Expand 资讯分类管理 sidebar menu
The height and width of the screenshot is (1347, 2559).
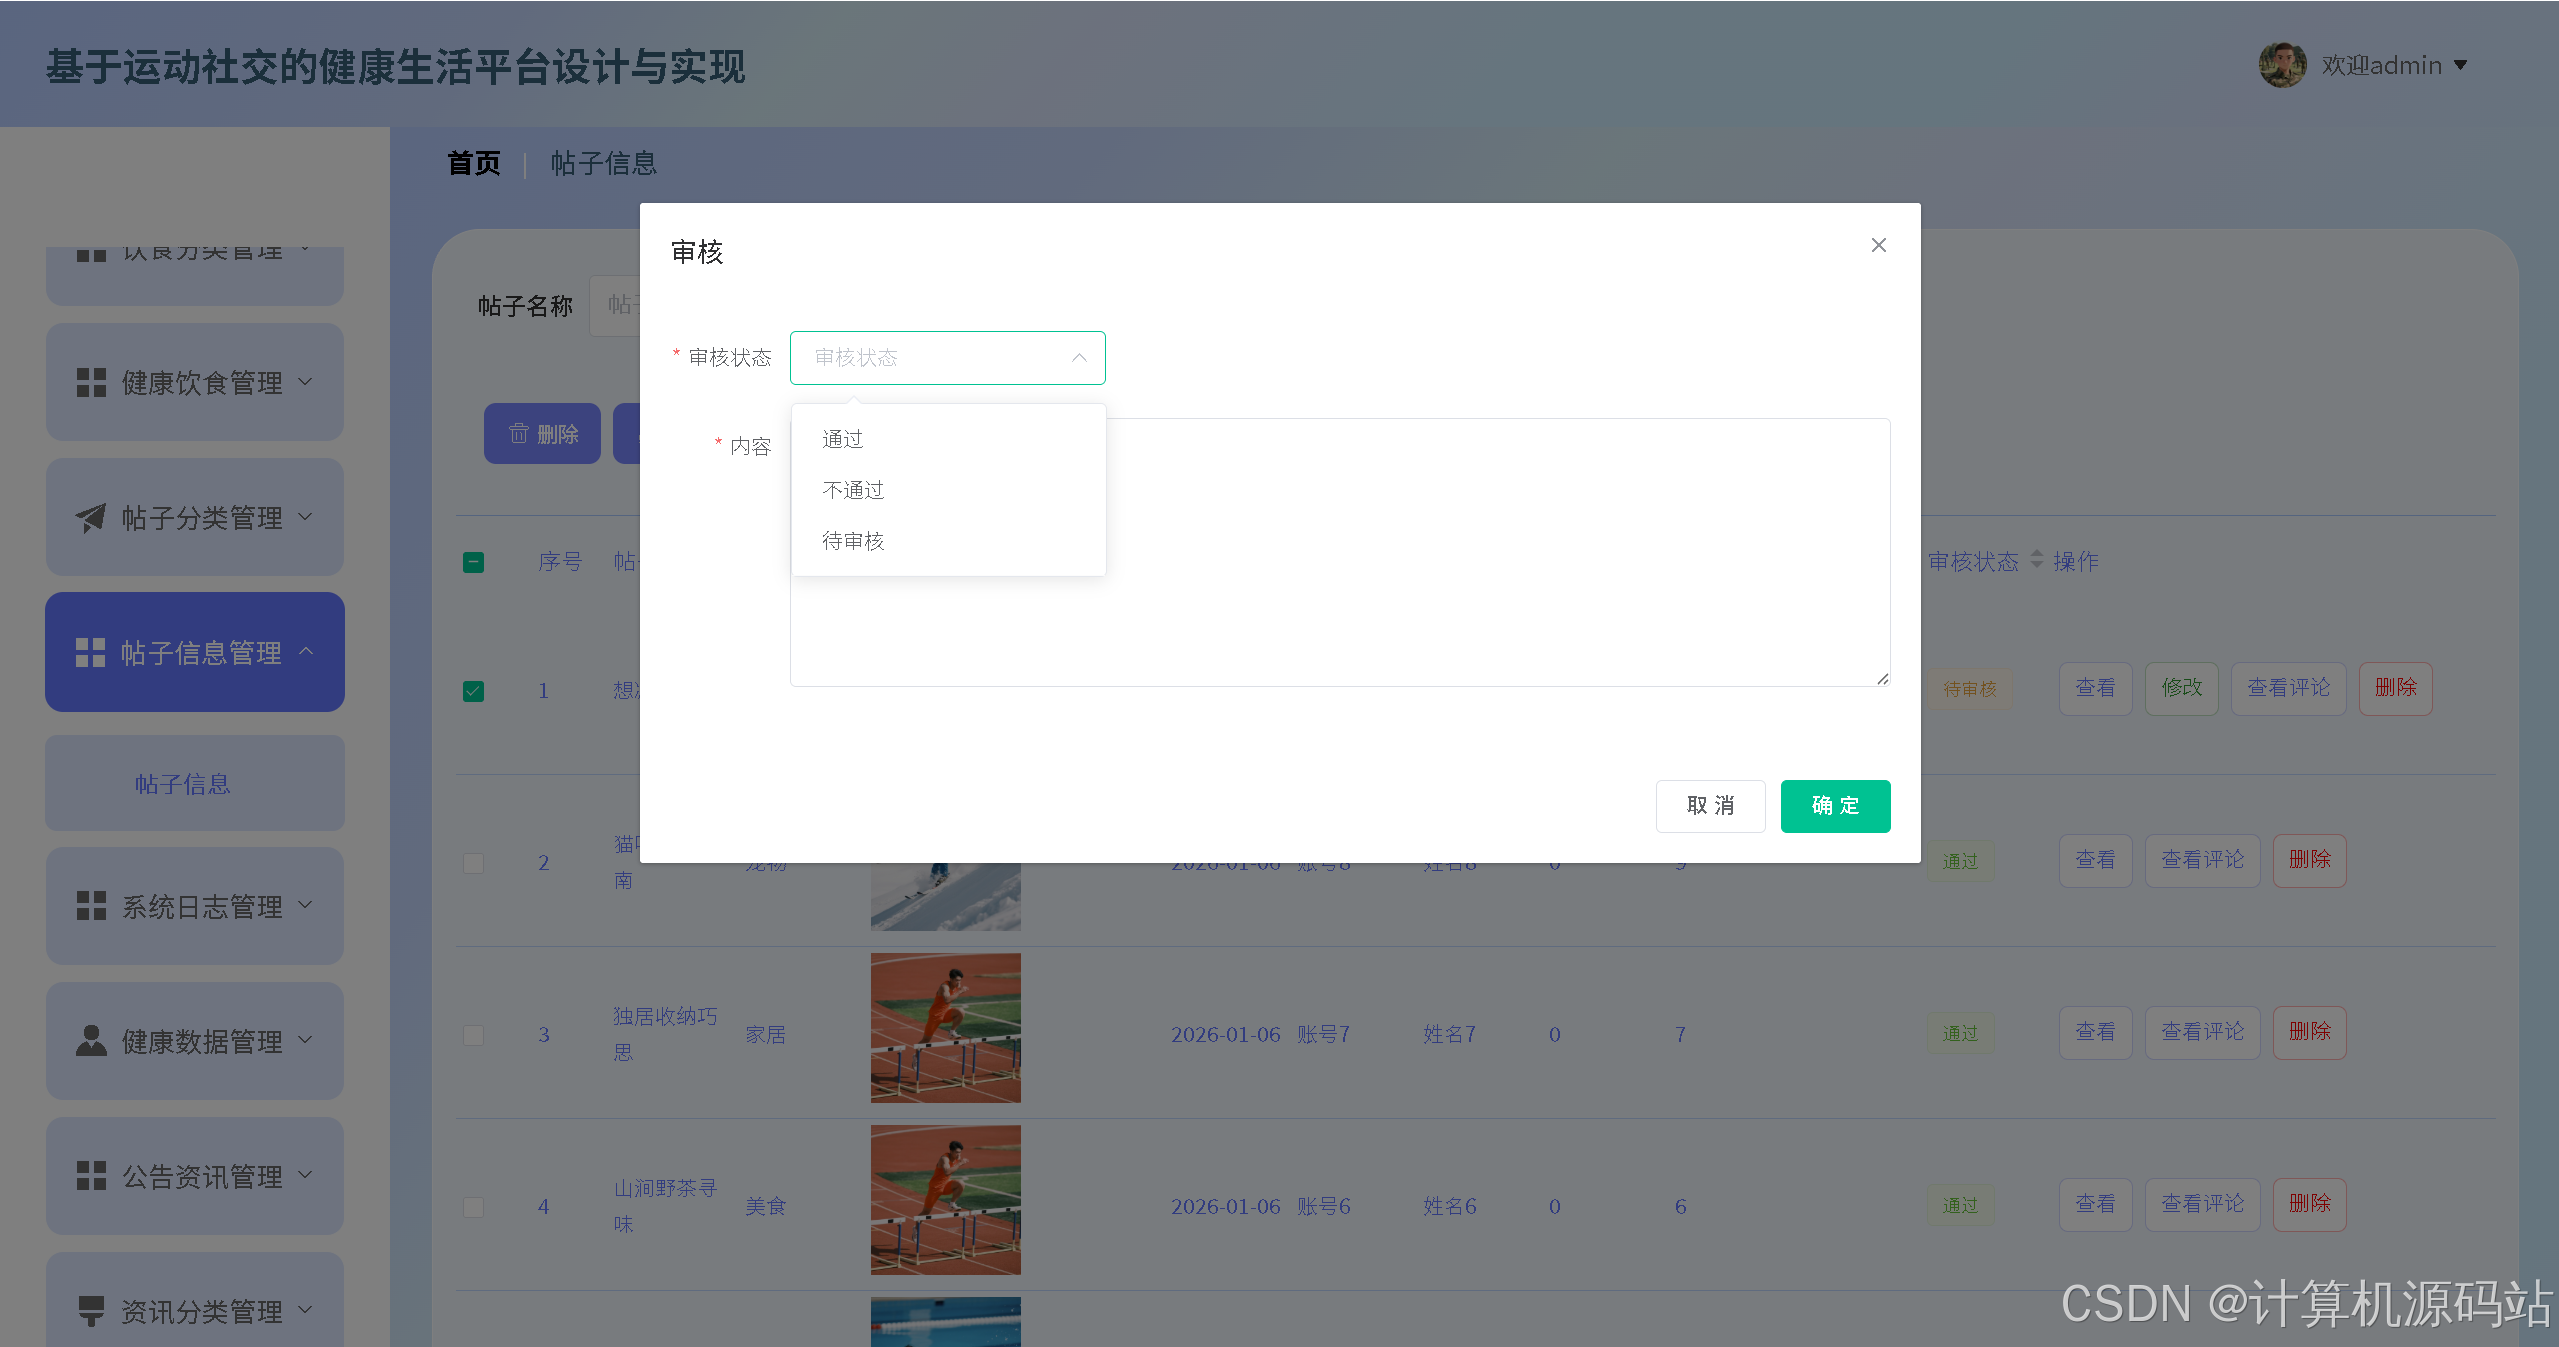195,1300
